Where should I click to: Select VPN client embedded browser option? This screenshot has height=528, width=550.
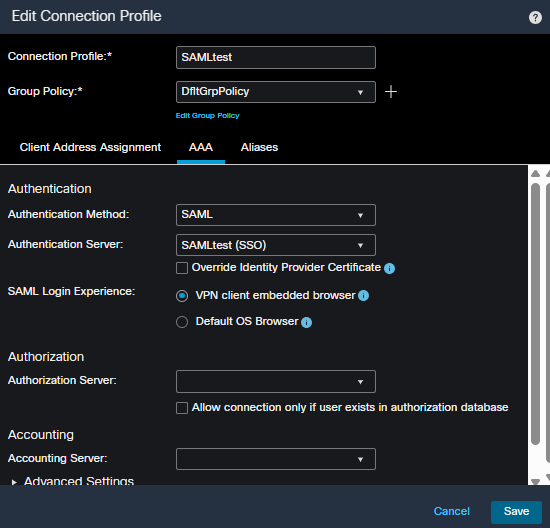click(182, 296)
